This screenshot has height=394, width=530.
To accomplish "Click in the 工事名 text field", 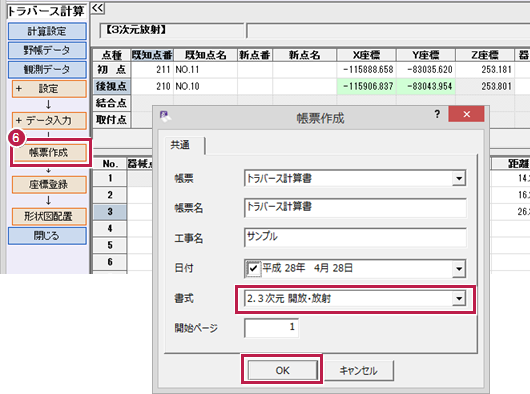I will tap(355, 238).
